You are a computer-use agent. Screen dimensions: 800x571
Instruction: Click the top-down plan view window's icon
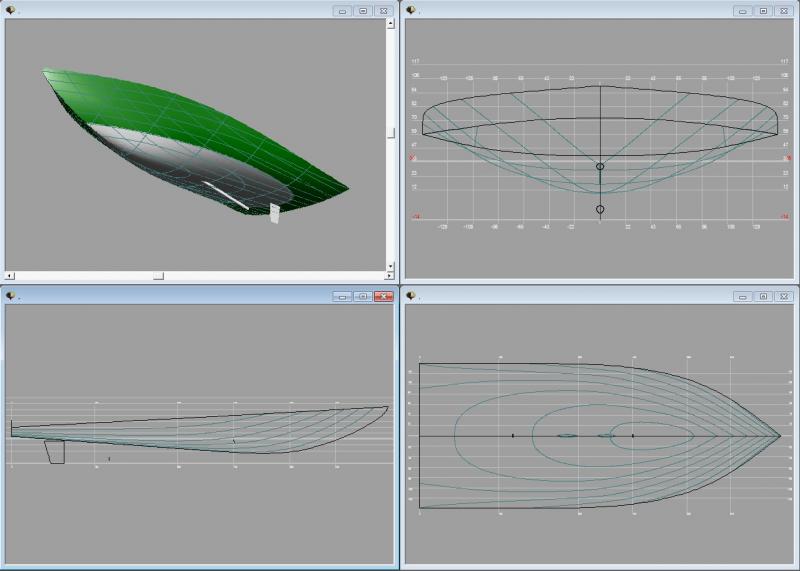pos(410,296)
